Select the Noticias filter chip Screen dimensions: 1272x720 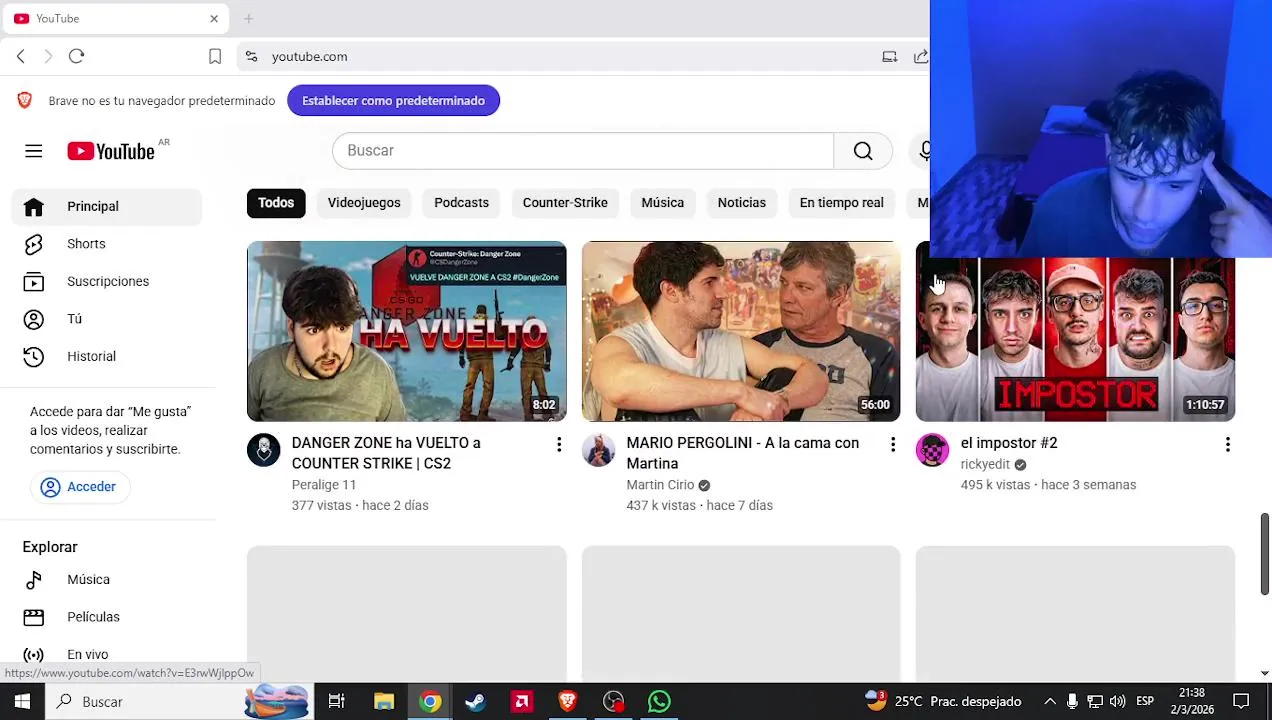click(x=741, y=203)
